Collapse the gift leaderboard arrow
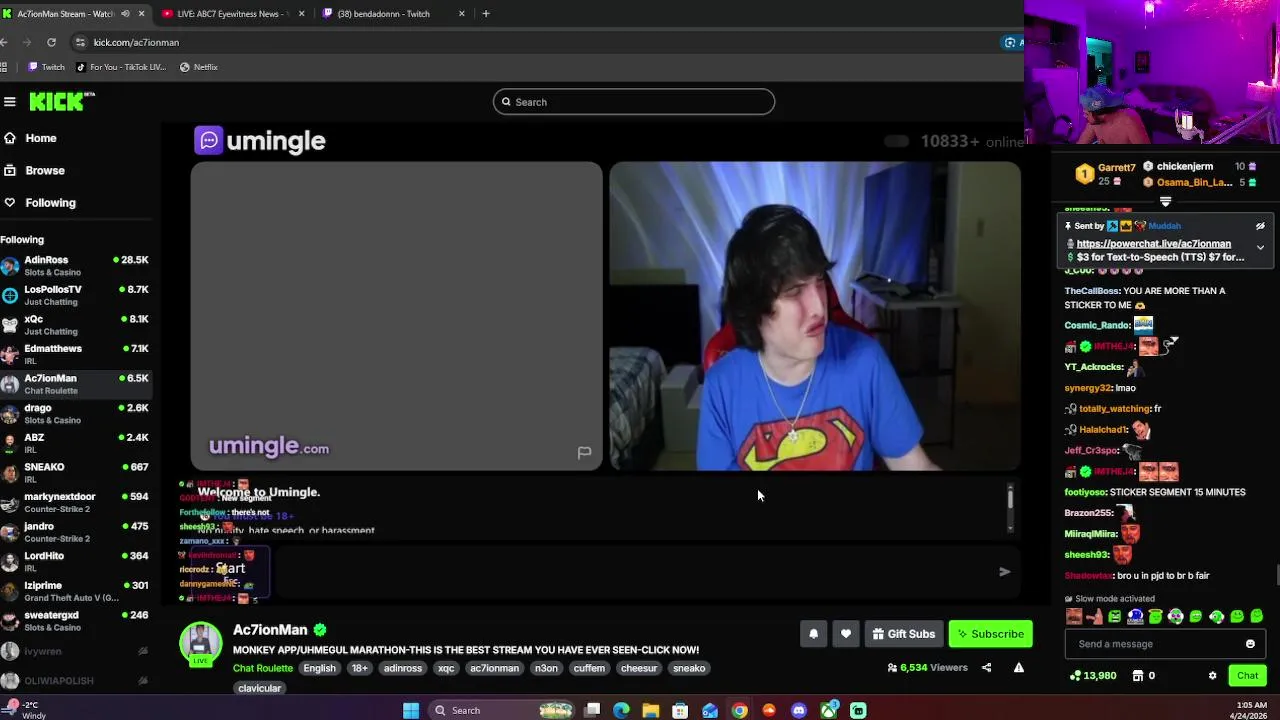Screen dimensions: 1280x720 1165,201
